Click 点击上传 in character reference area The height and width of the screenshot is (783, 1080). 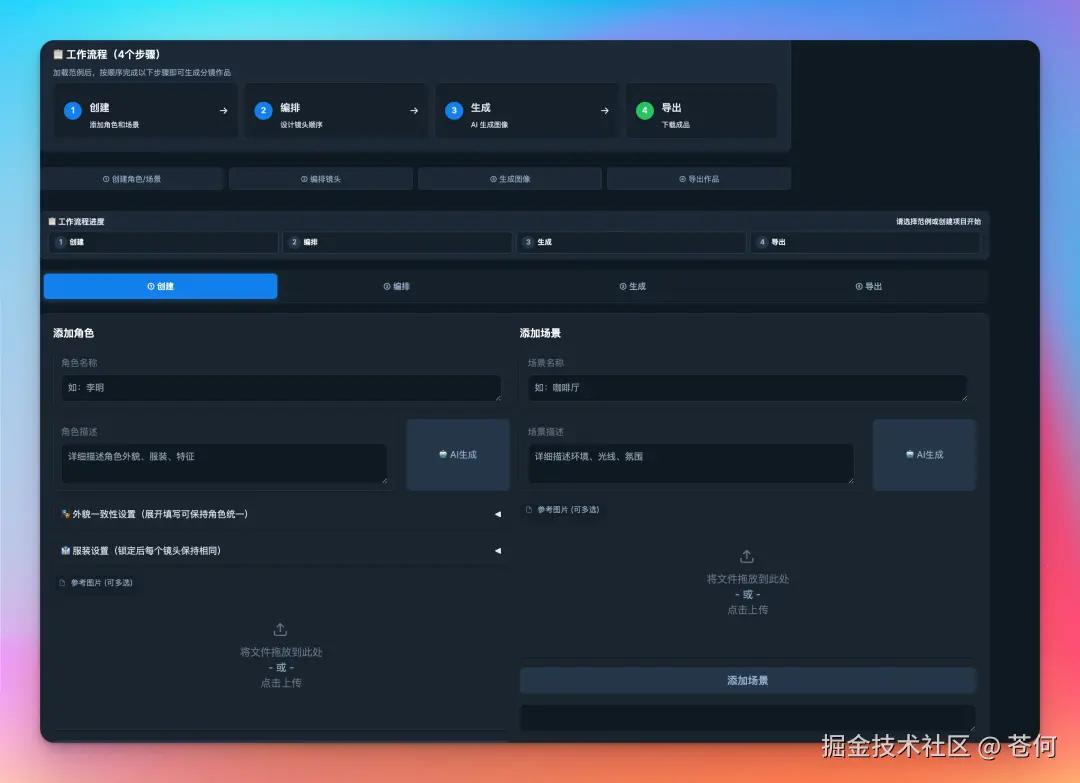tap(281, 683)
